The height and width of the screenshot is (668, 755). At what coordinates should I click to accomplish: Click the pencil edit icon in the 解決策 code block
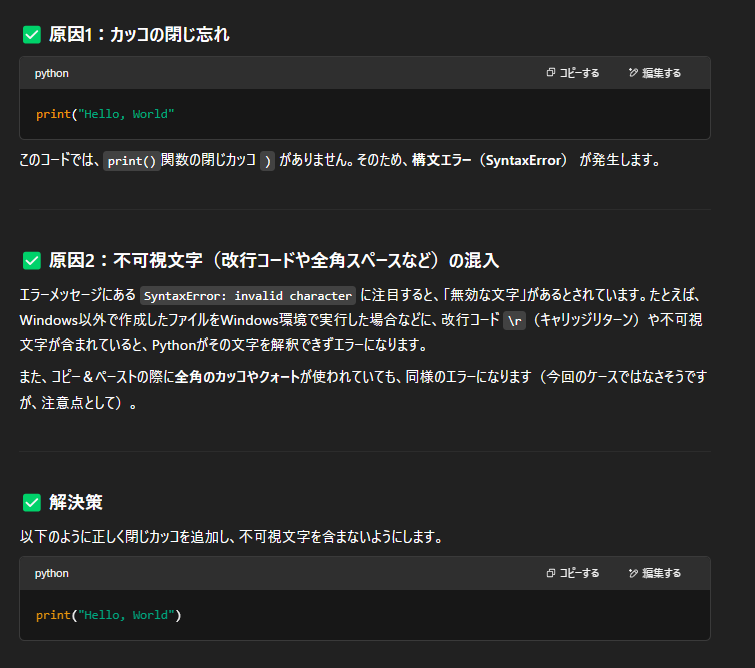point(633,573)
